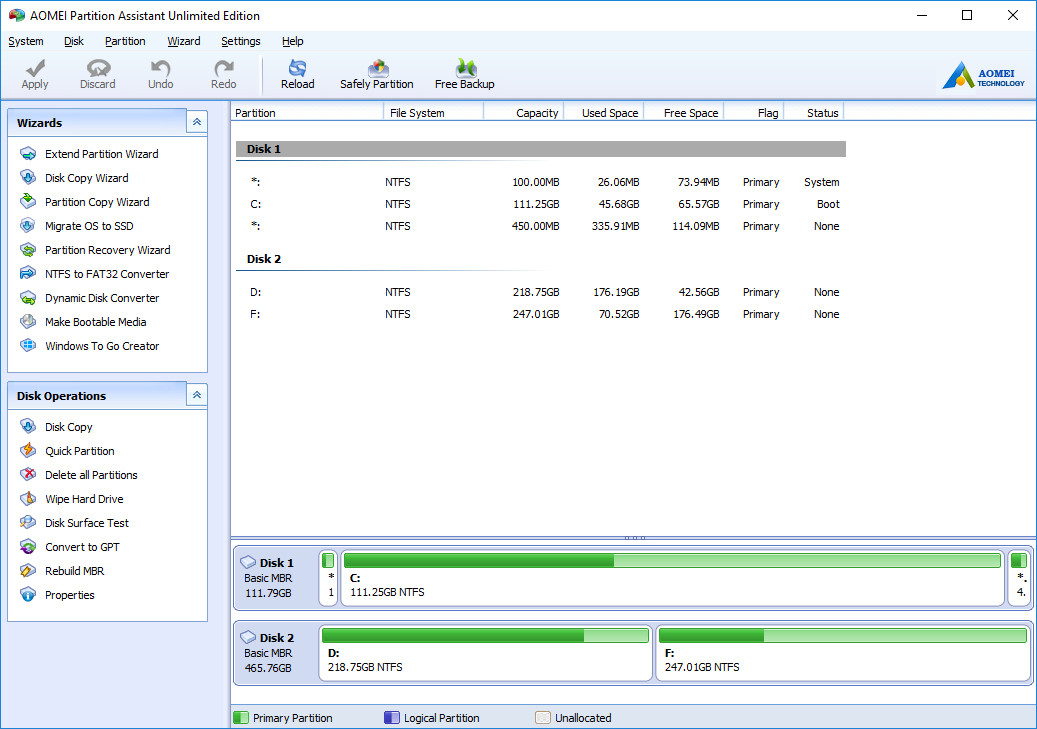
Task: Select the 100.00MB System partition row
Action: tap(540, 182)
